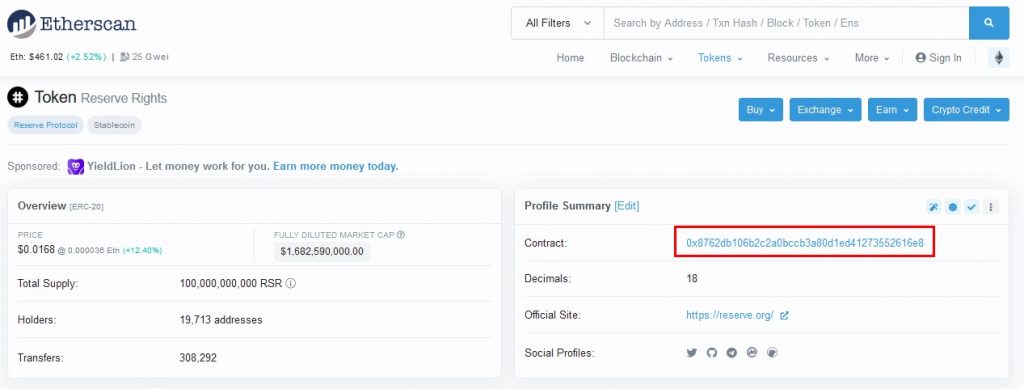Focus the search by address input field
Viewport: 1024px width, 389px height.
click(786, 23)
